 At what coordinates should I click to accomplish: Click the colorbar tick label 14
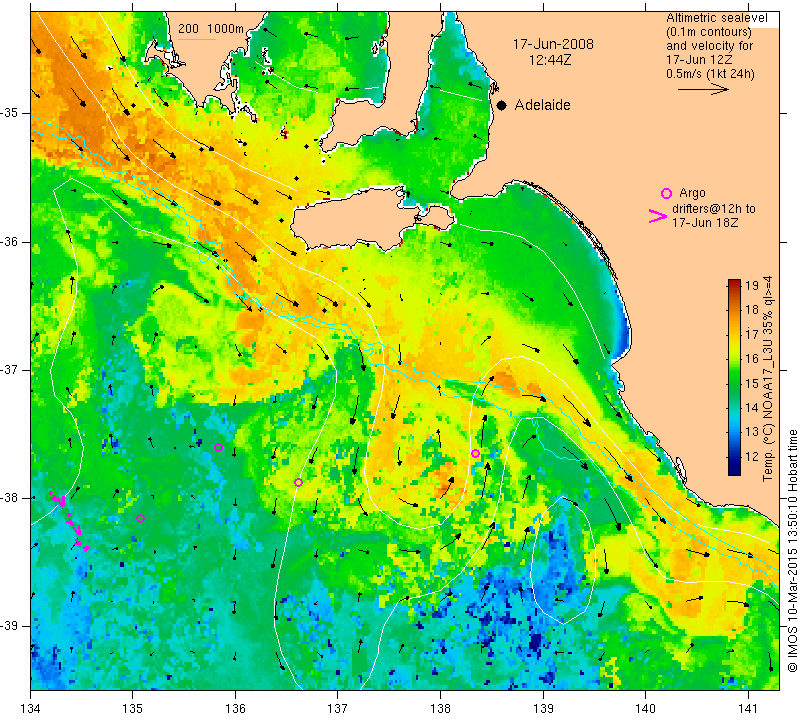coord(752,407)
